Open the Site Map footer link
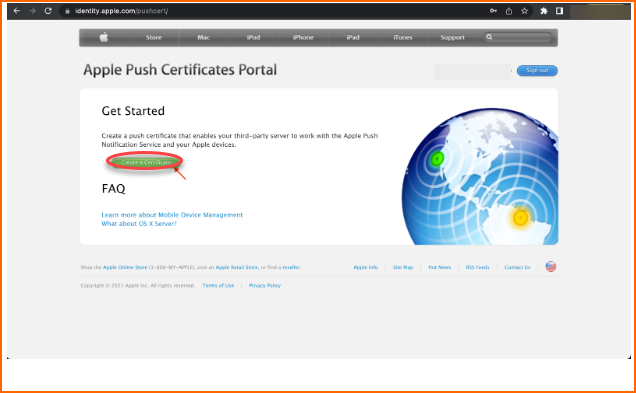Screen dimensions: 636x393 [403, 267]
